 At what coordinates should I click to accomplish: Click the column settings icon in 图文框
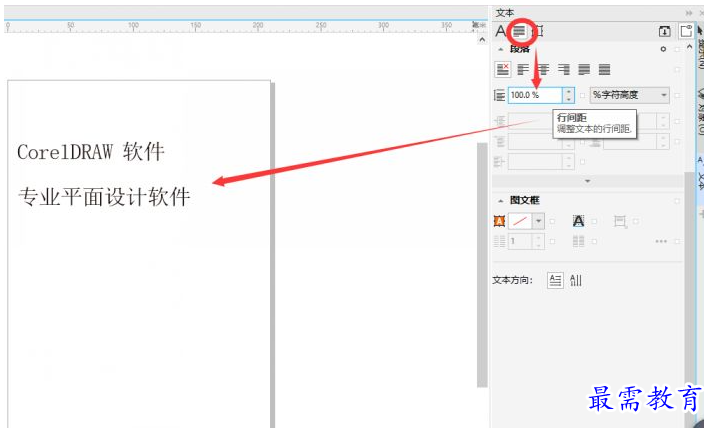578,241
